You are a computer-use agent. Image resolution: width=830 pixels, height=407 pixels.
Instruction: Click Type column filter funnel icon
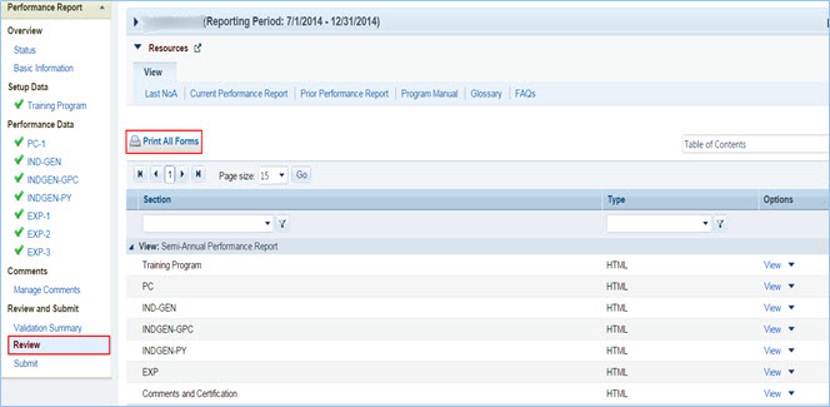[720, 223]
